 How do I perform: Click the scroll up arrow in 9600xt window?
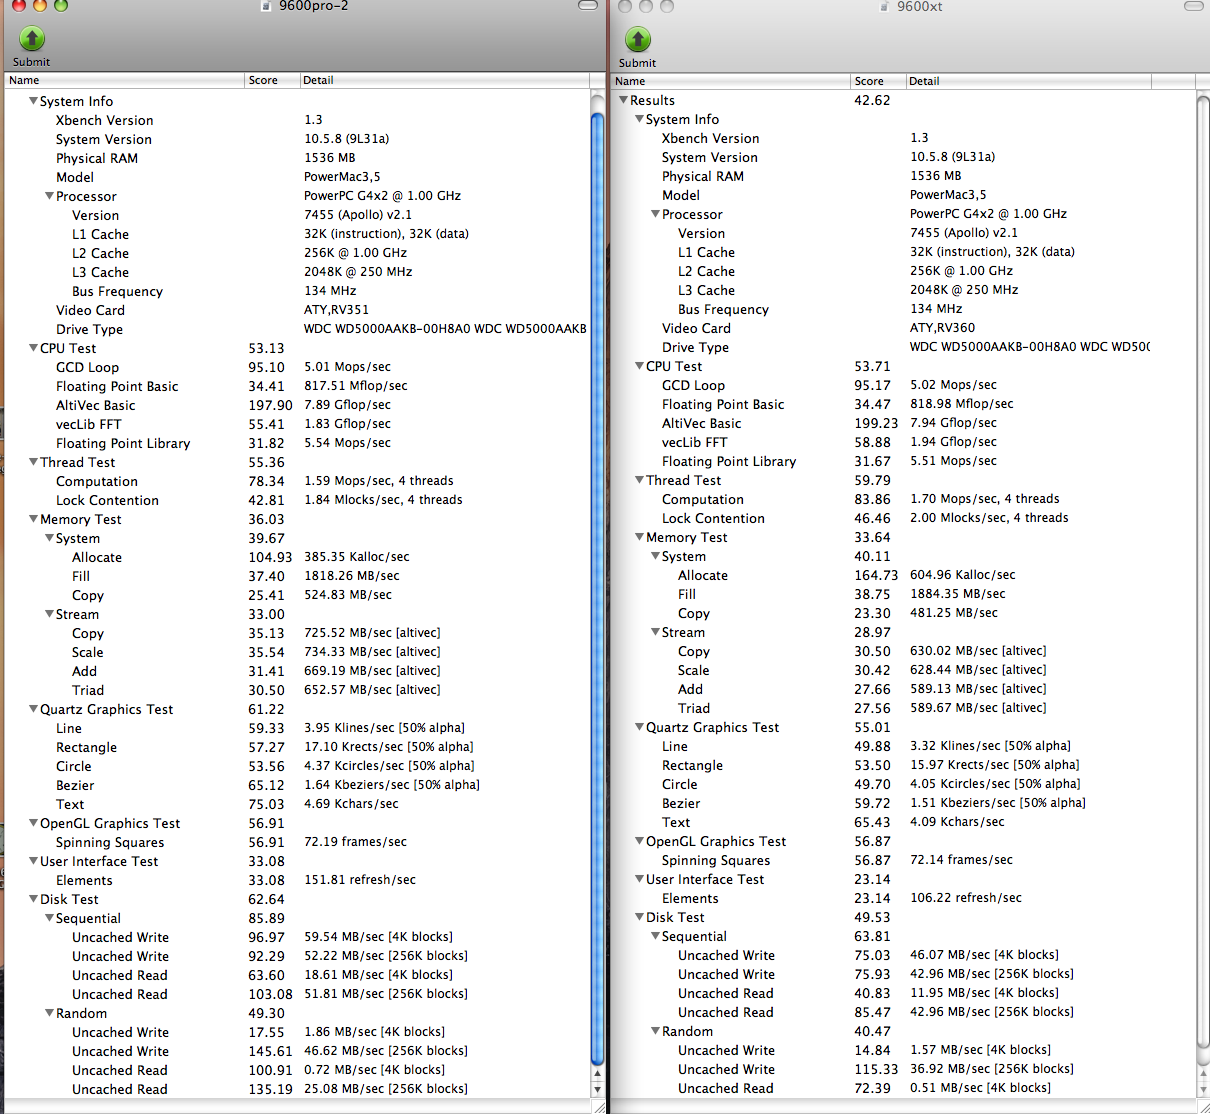[1203, 1075]
